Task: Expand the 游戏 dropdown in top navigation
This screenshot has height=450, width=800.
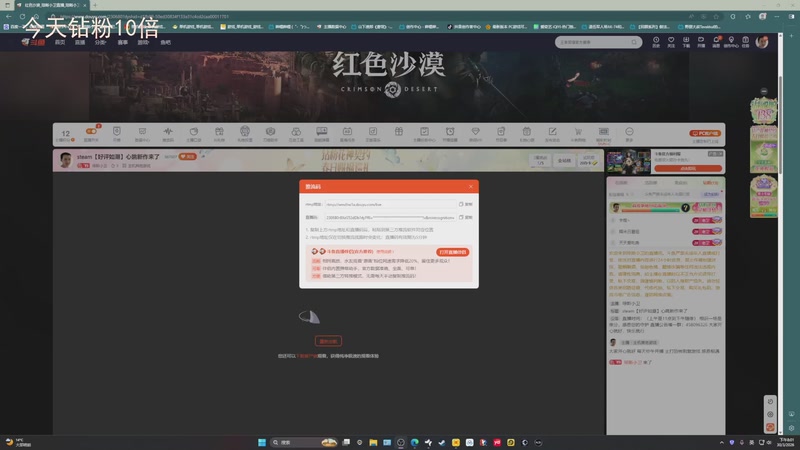Action: [143, 42]
